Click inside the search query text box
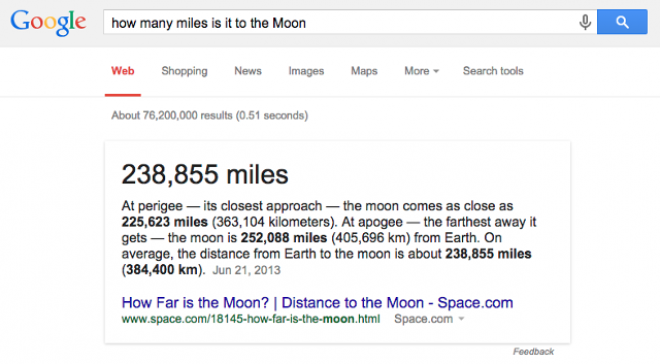660x364 pixels. point(339,22)
